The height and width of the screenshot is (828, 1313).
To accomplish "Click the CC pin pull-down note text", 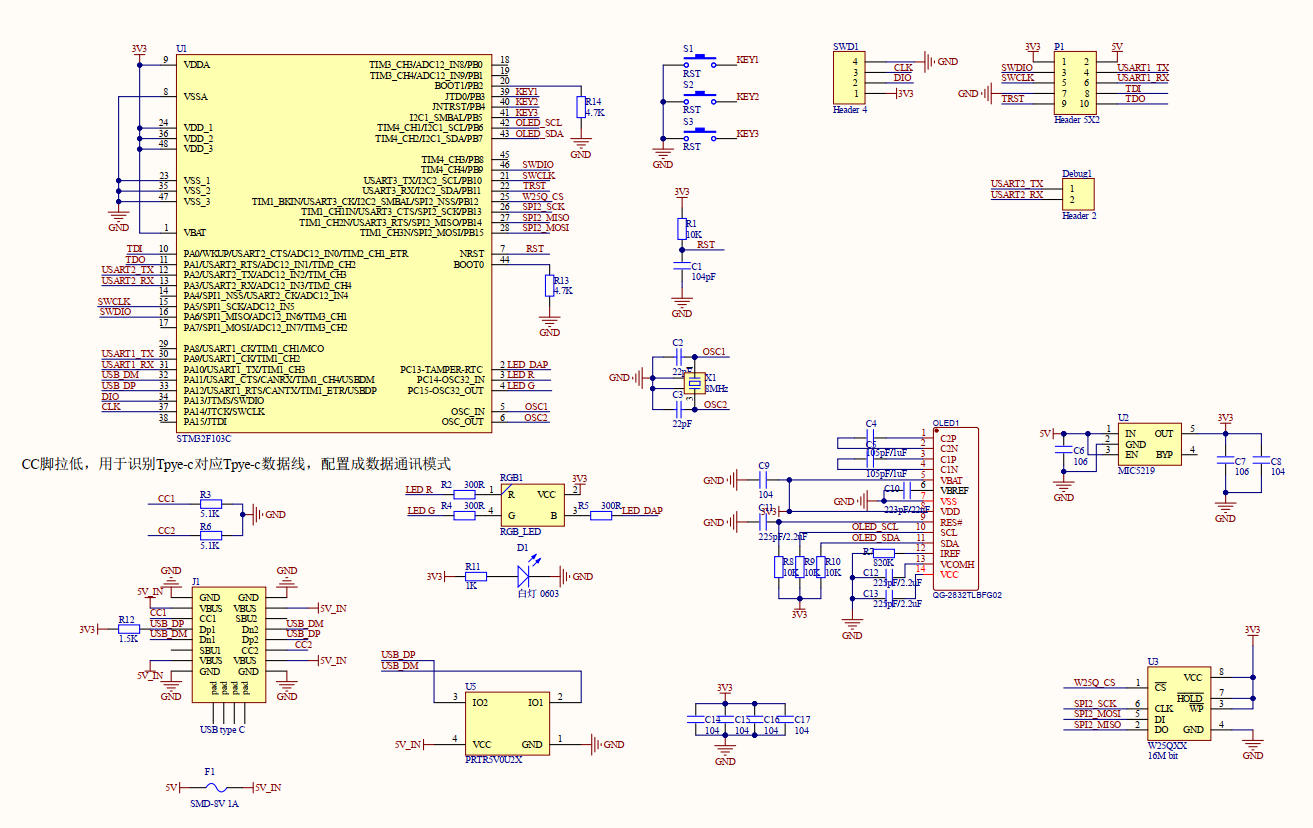I will pos(235,464).
